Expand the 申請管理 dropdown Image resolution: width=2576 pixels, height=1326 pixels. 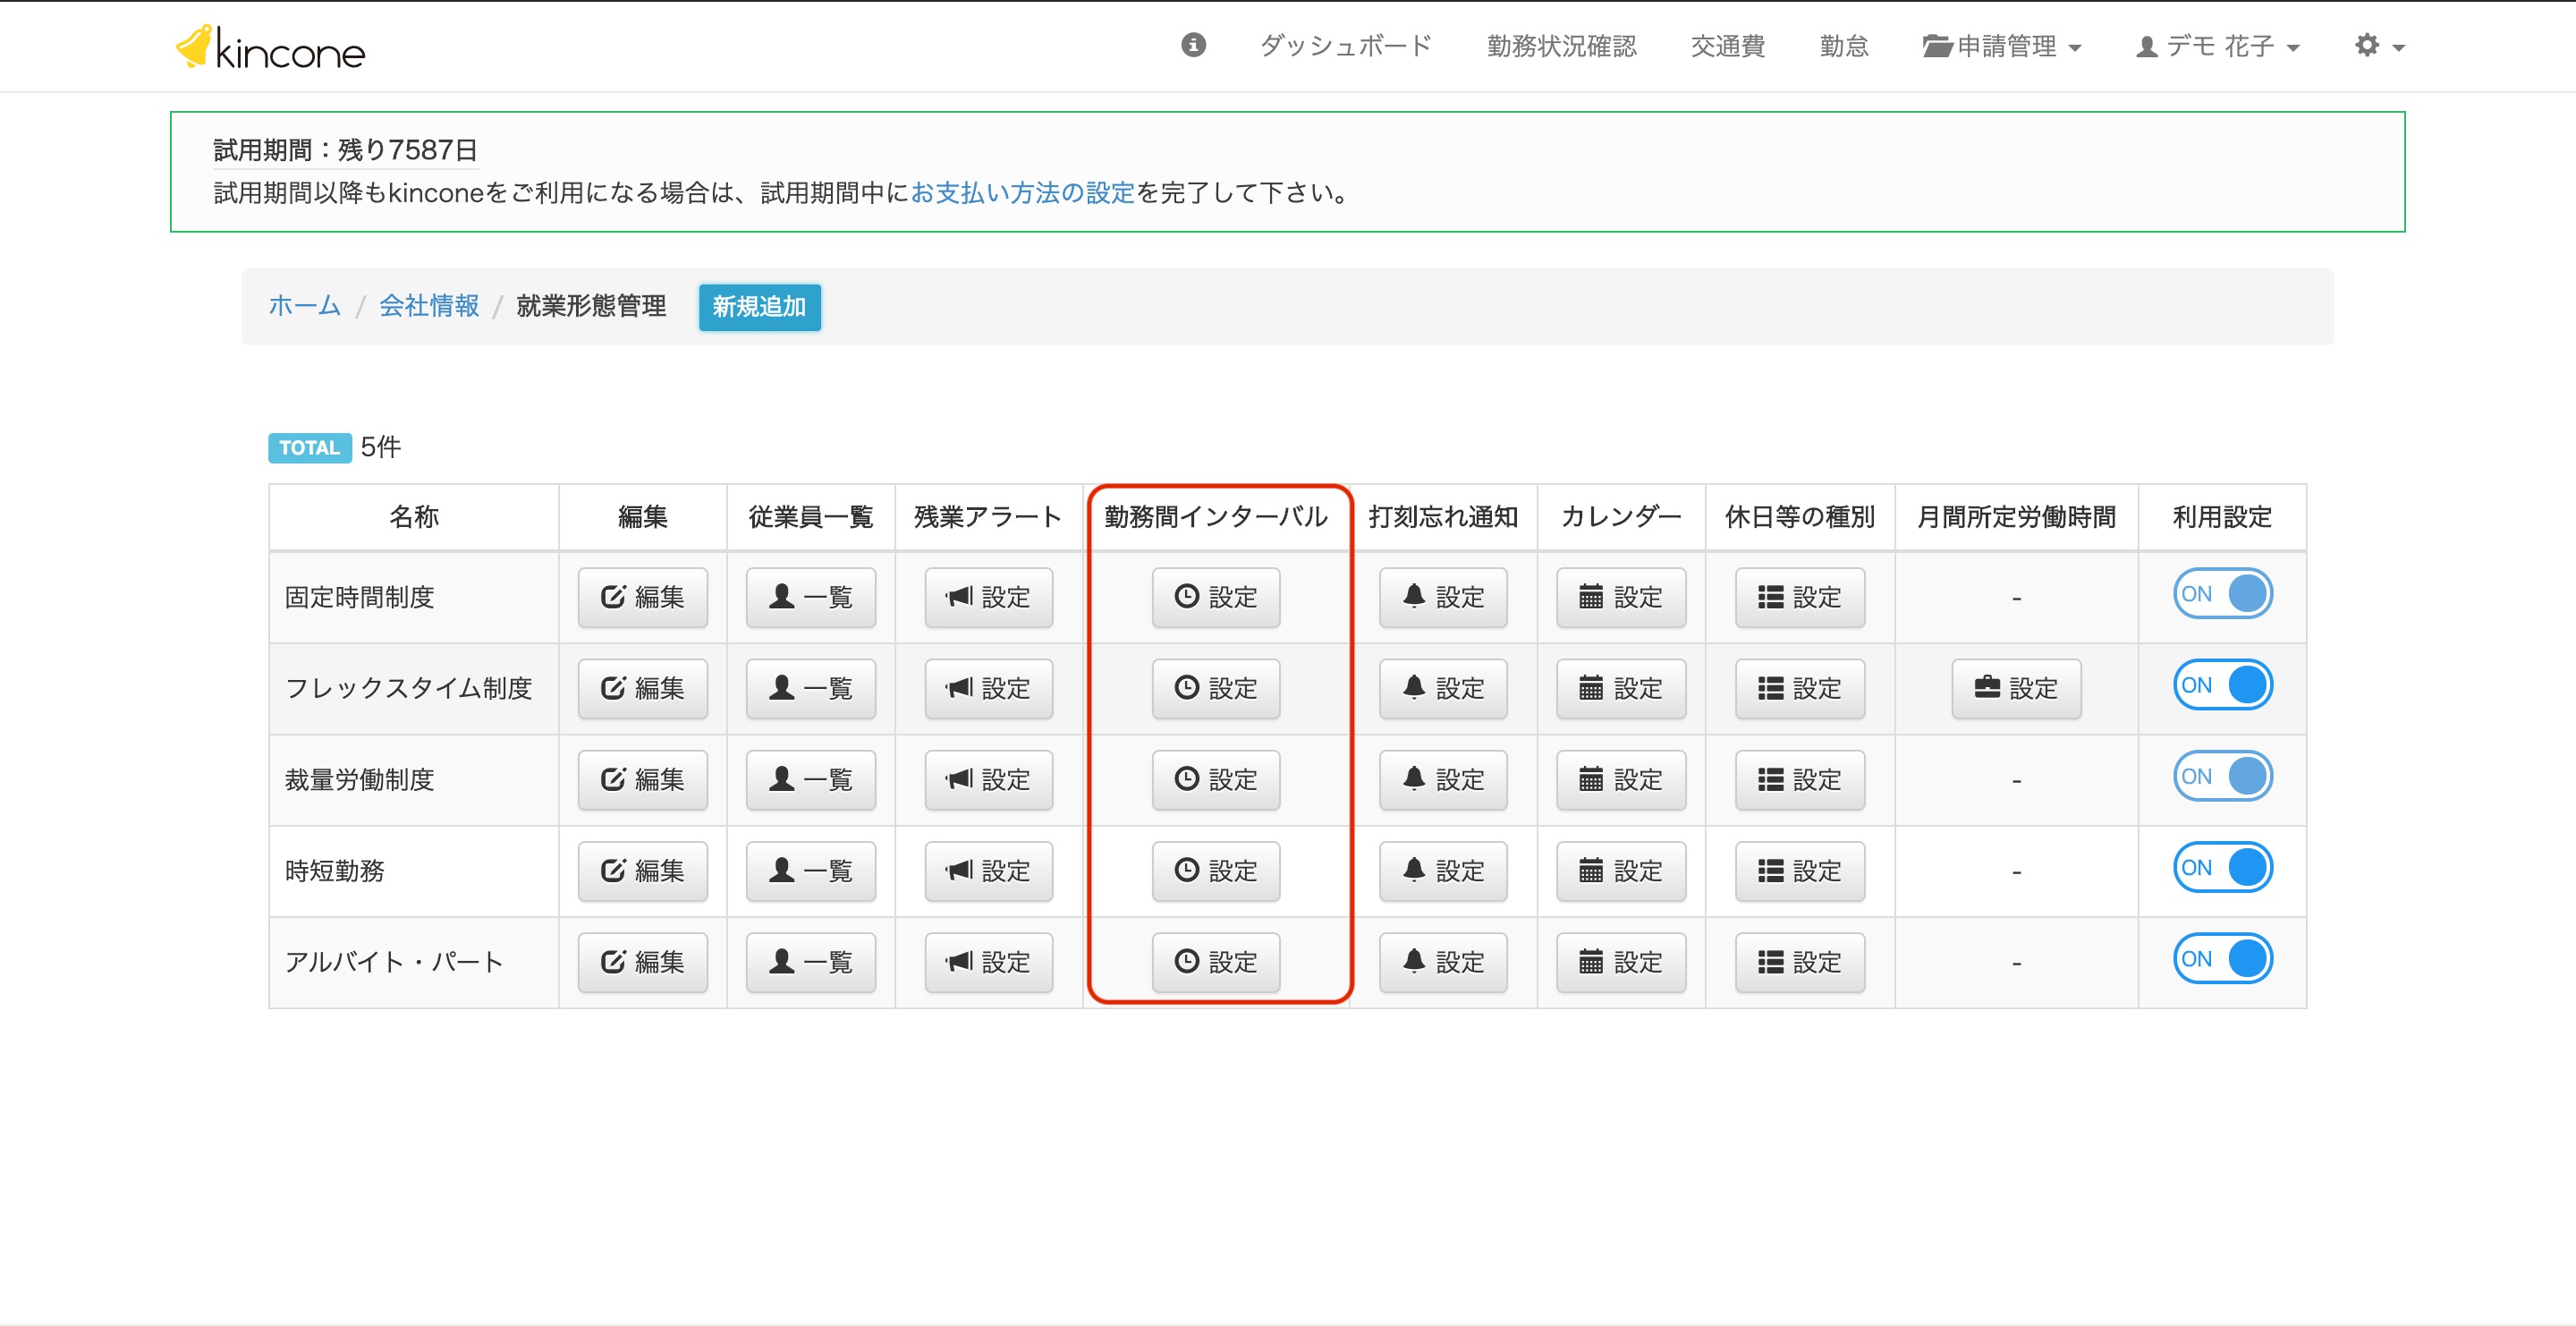point(2001,46)
